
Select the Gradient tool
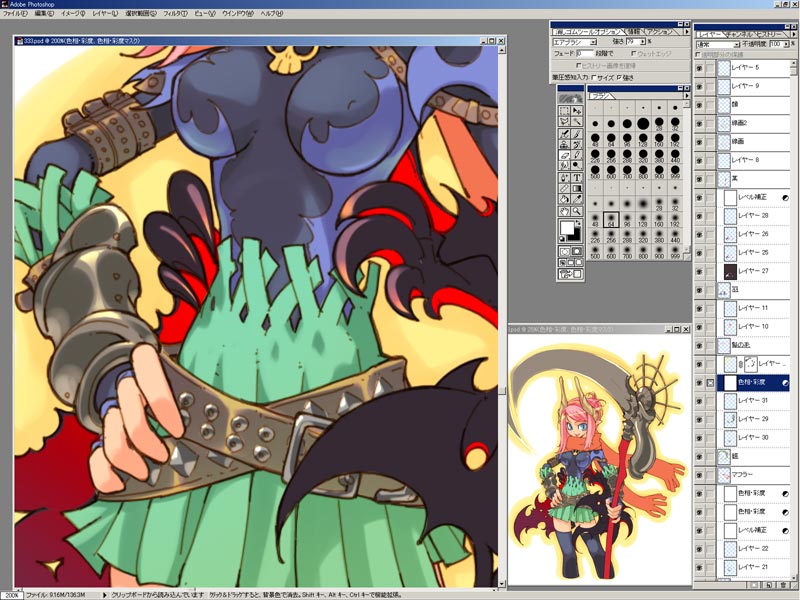577,189
